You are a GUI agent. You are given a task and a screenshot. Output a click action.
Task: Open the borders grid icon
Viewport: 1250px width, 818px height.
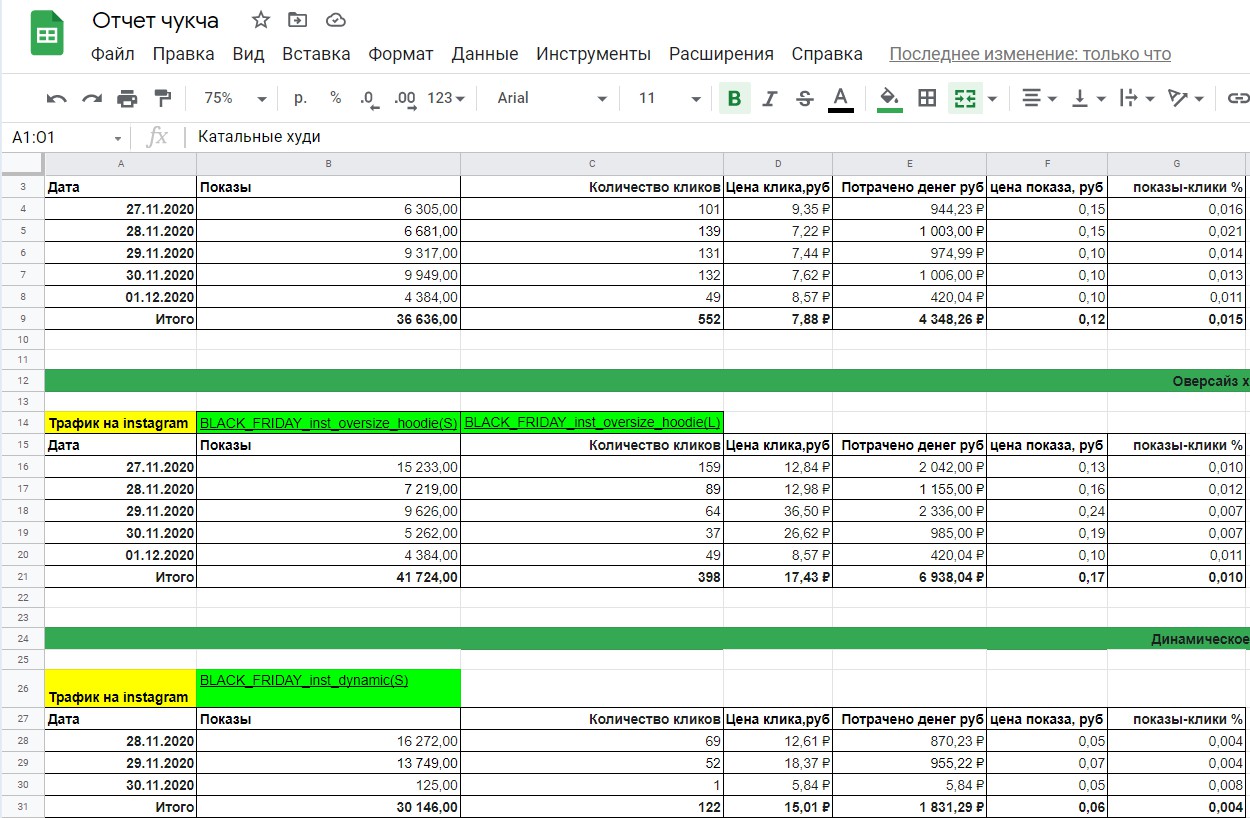point(927,98)
